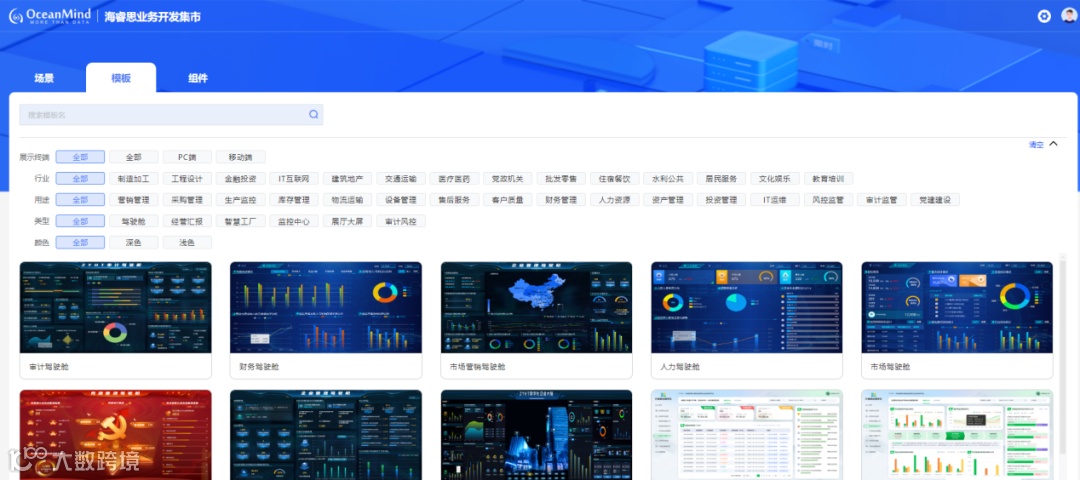
Task: Click 清空 to clear all filters
Action: point(1036,145)
